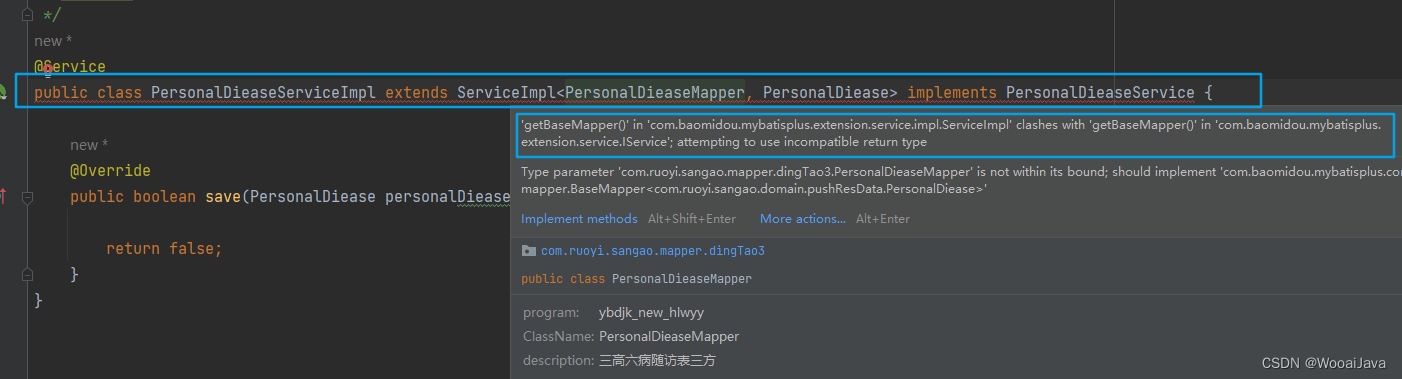Click the 'new *' hint above @Service
1402x379 pixels.
54,41
